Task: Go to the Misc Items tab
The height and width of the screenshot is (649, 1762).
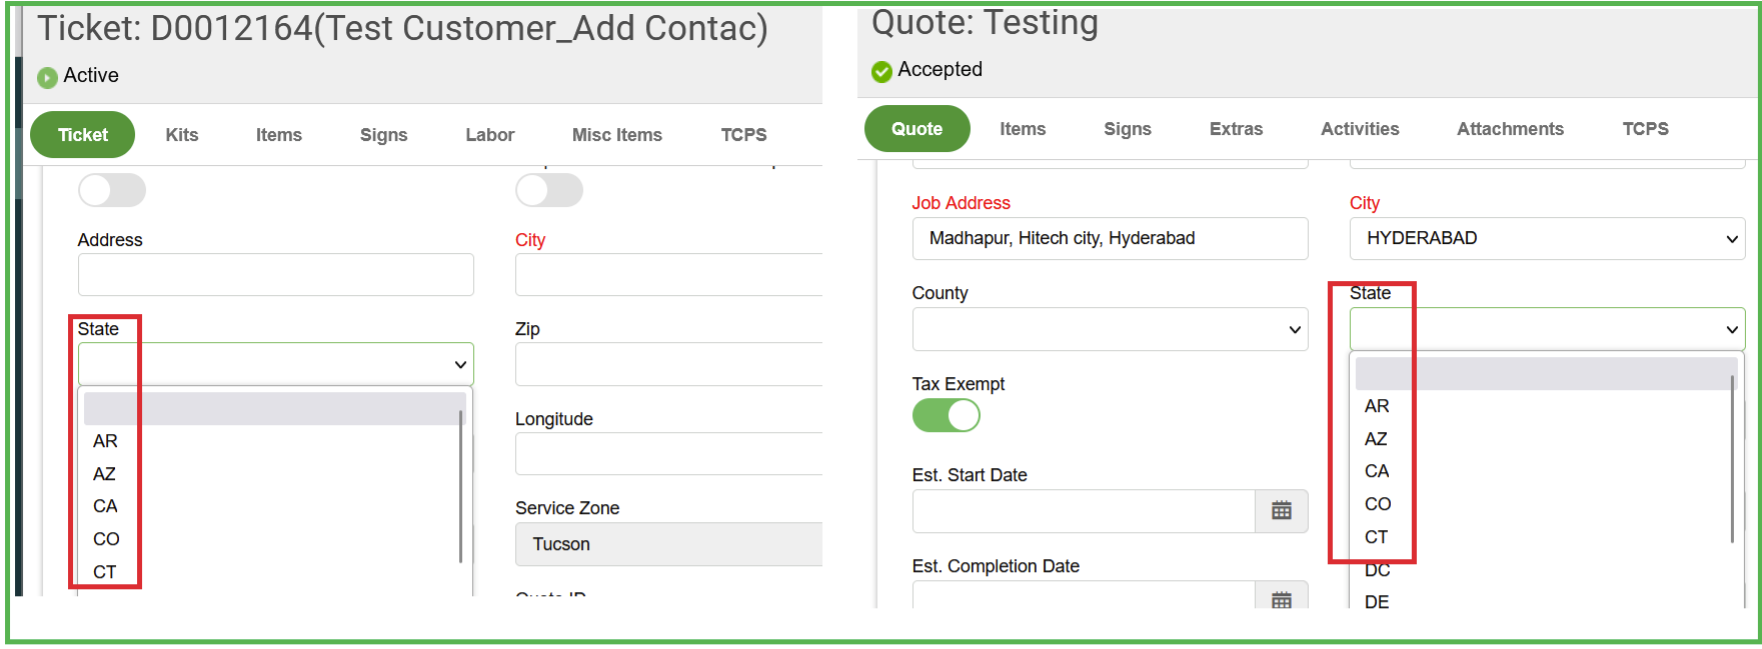Action: click(616, 135)
